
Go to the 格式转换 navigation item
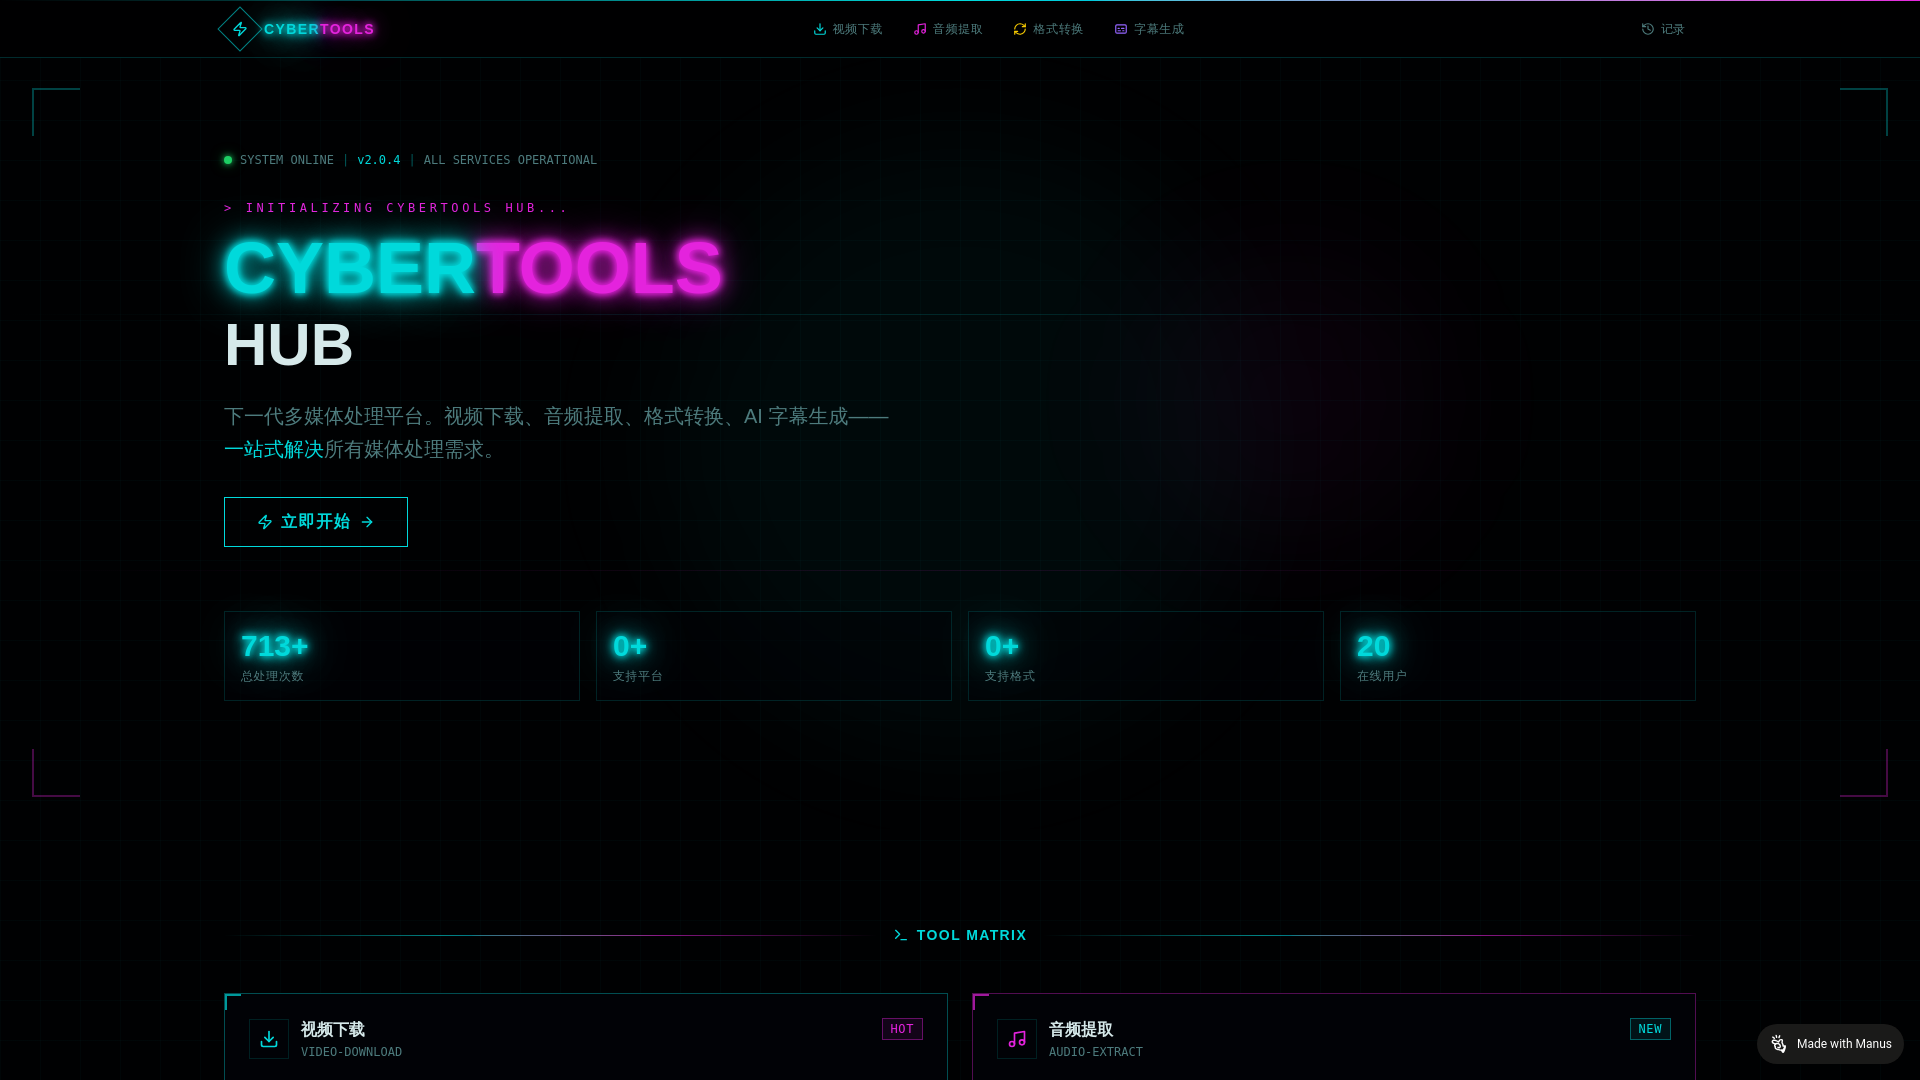coord(1058,29)
